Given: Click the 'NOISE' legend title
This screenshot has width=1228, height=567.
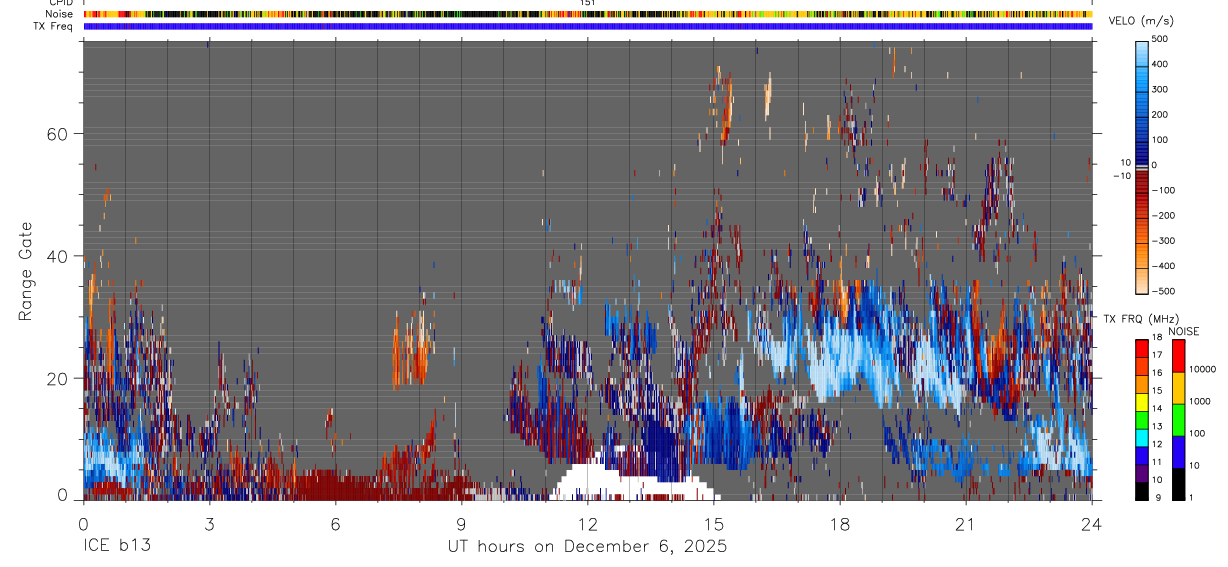Looking at the screenshot, I should [x=1184, y=331].
